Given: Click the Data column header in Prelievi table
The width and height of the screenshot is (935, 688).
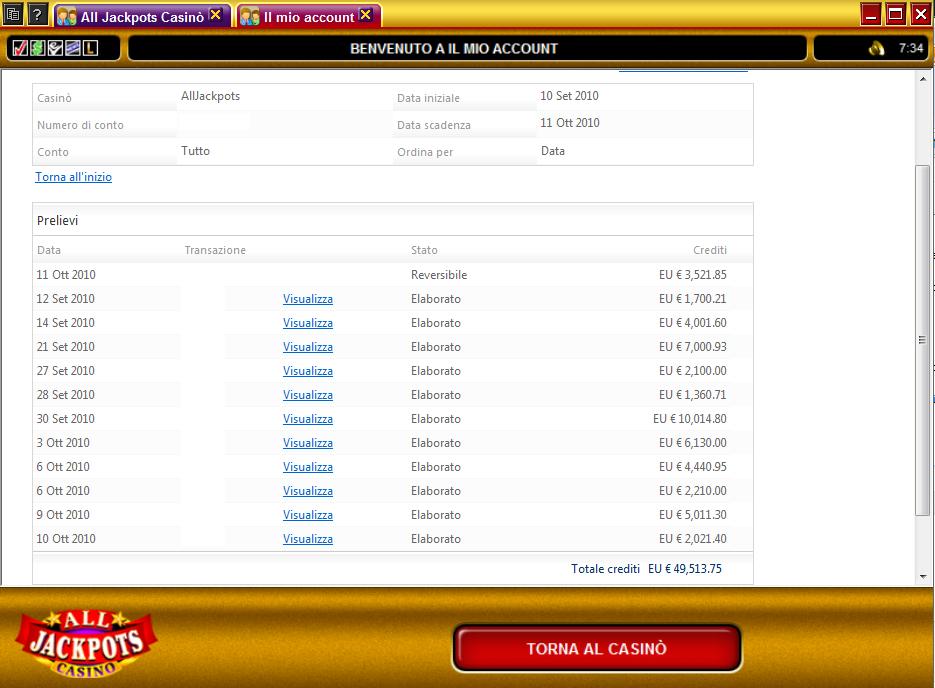Looking at the screenshot, I should (x=49, y=250).
